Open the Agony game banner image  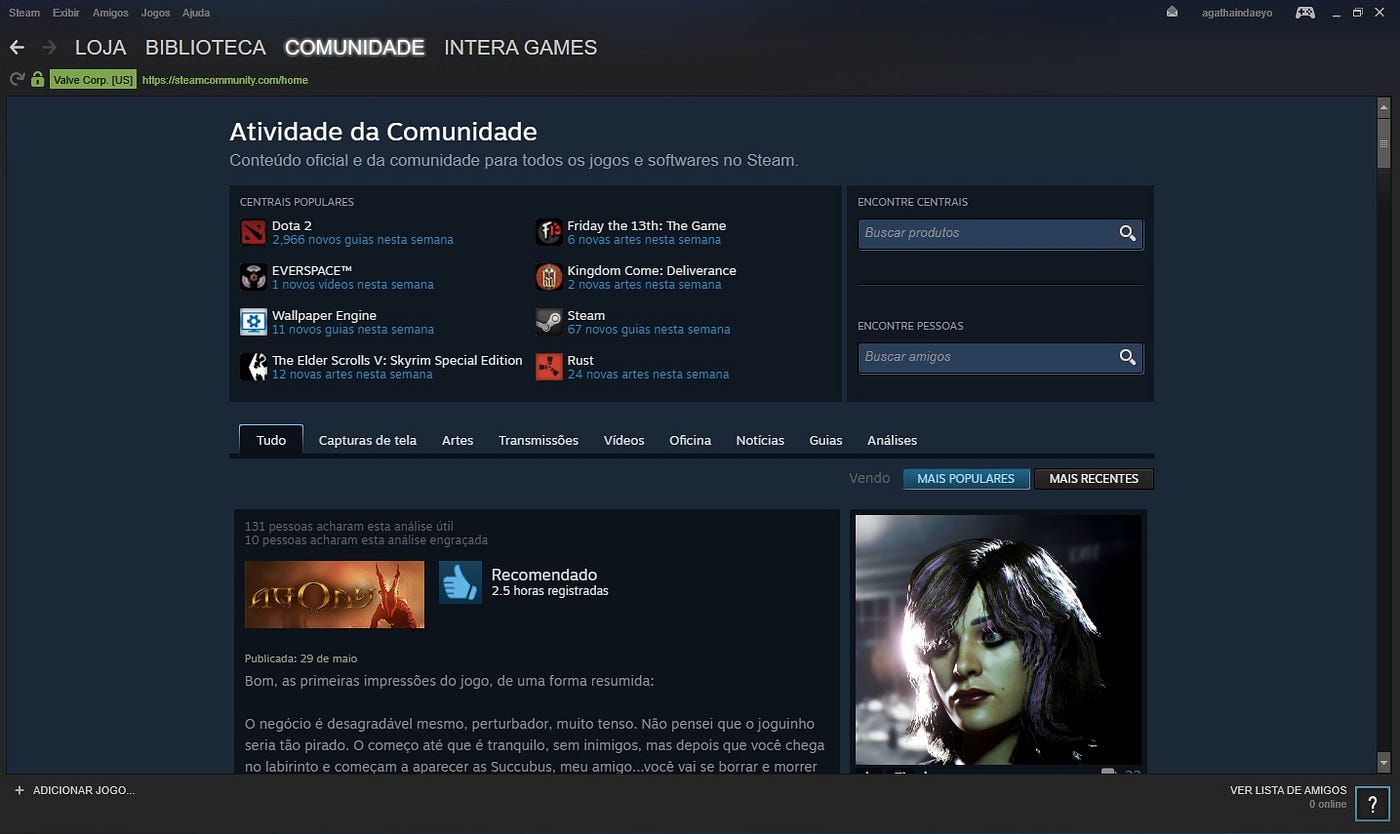pyautogui.click(x=334, y=594)
